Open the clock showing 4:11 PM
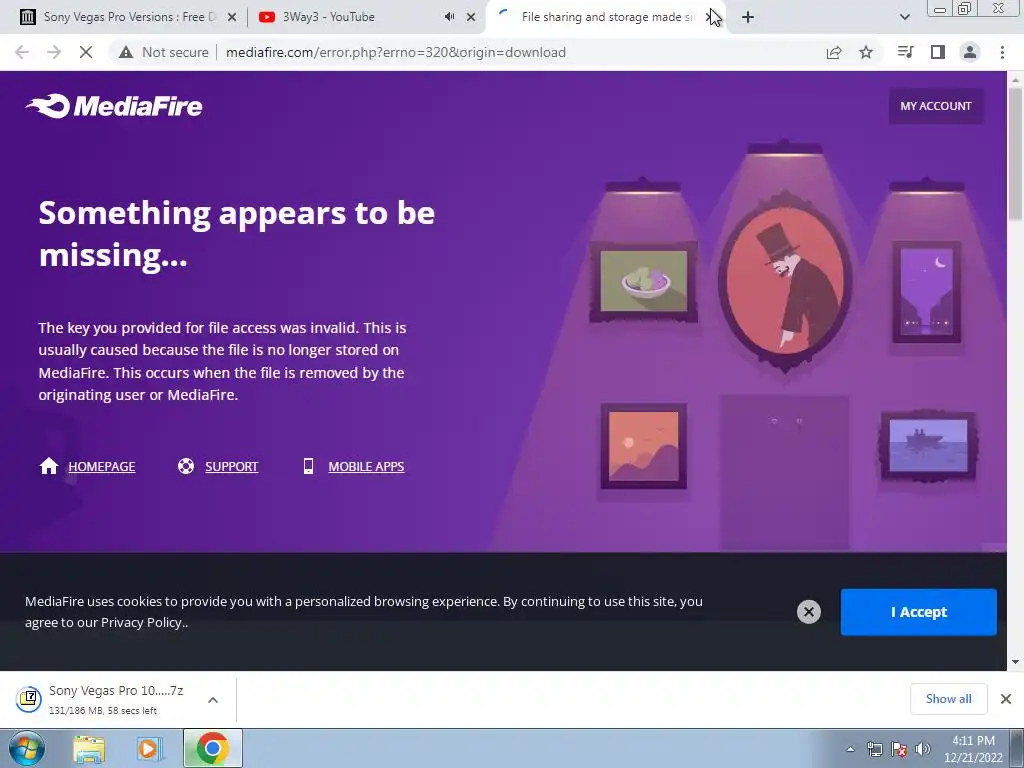The image size is (1024, 768). pyautogui.click(x=973, y=749)
